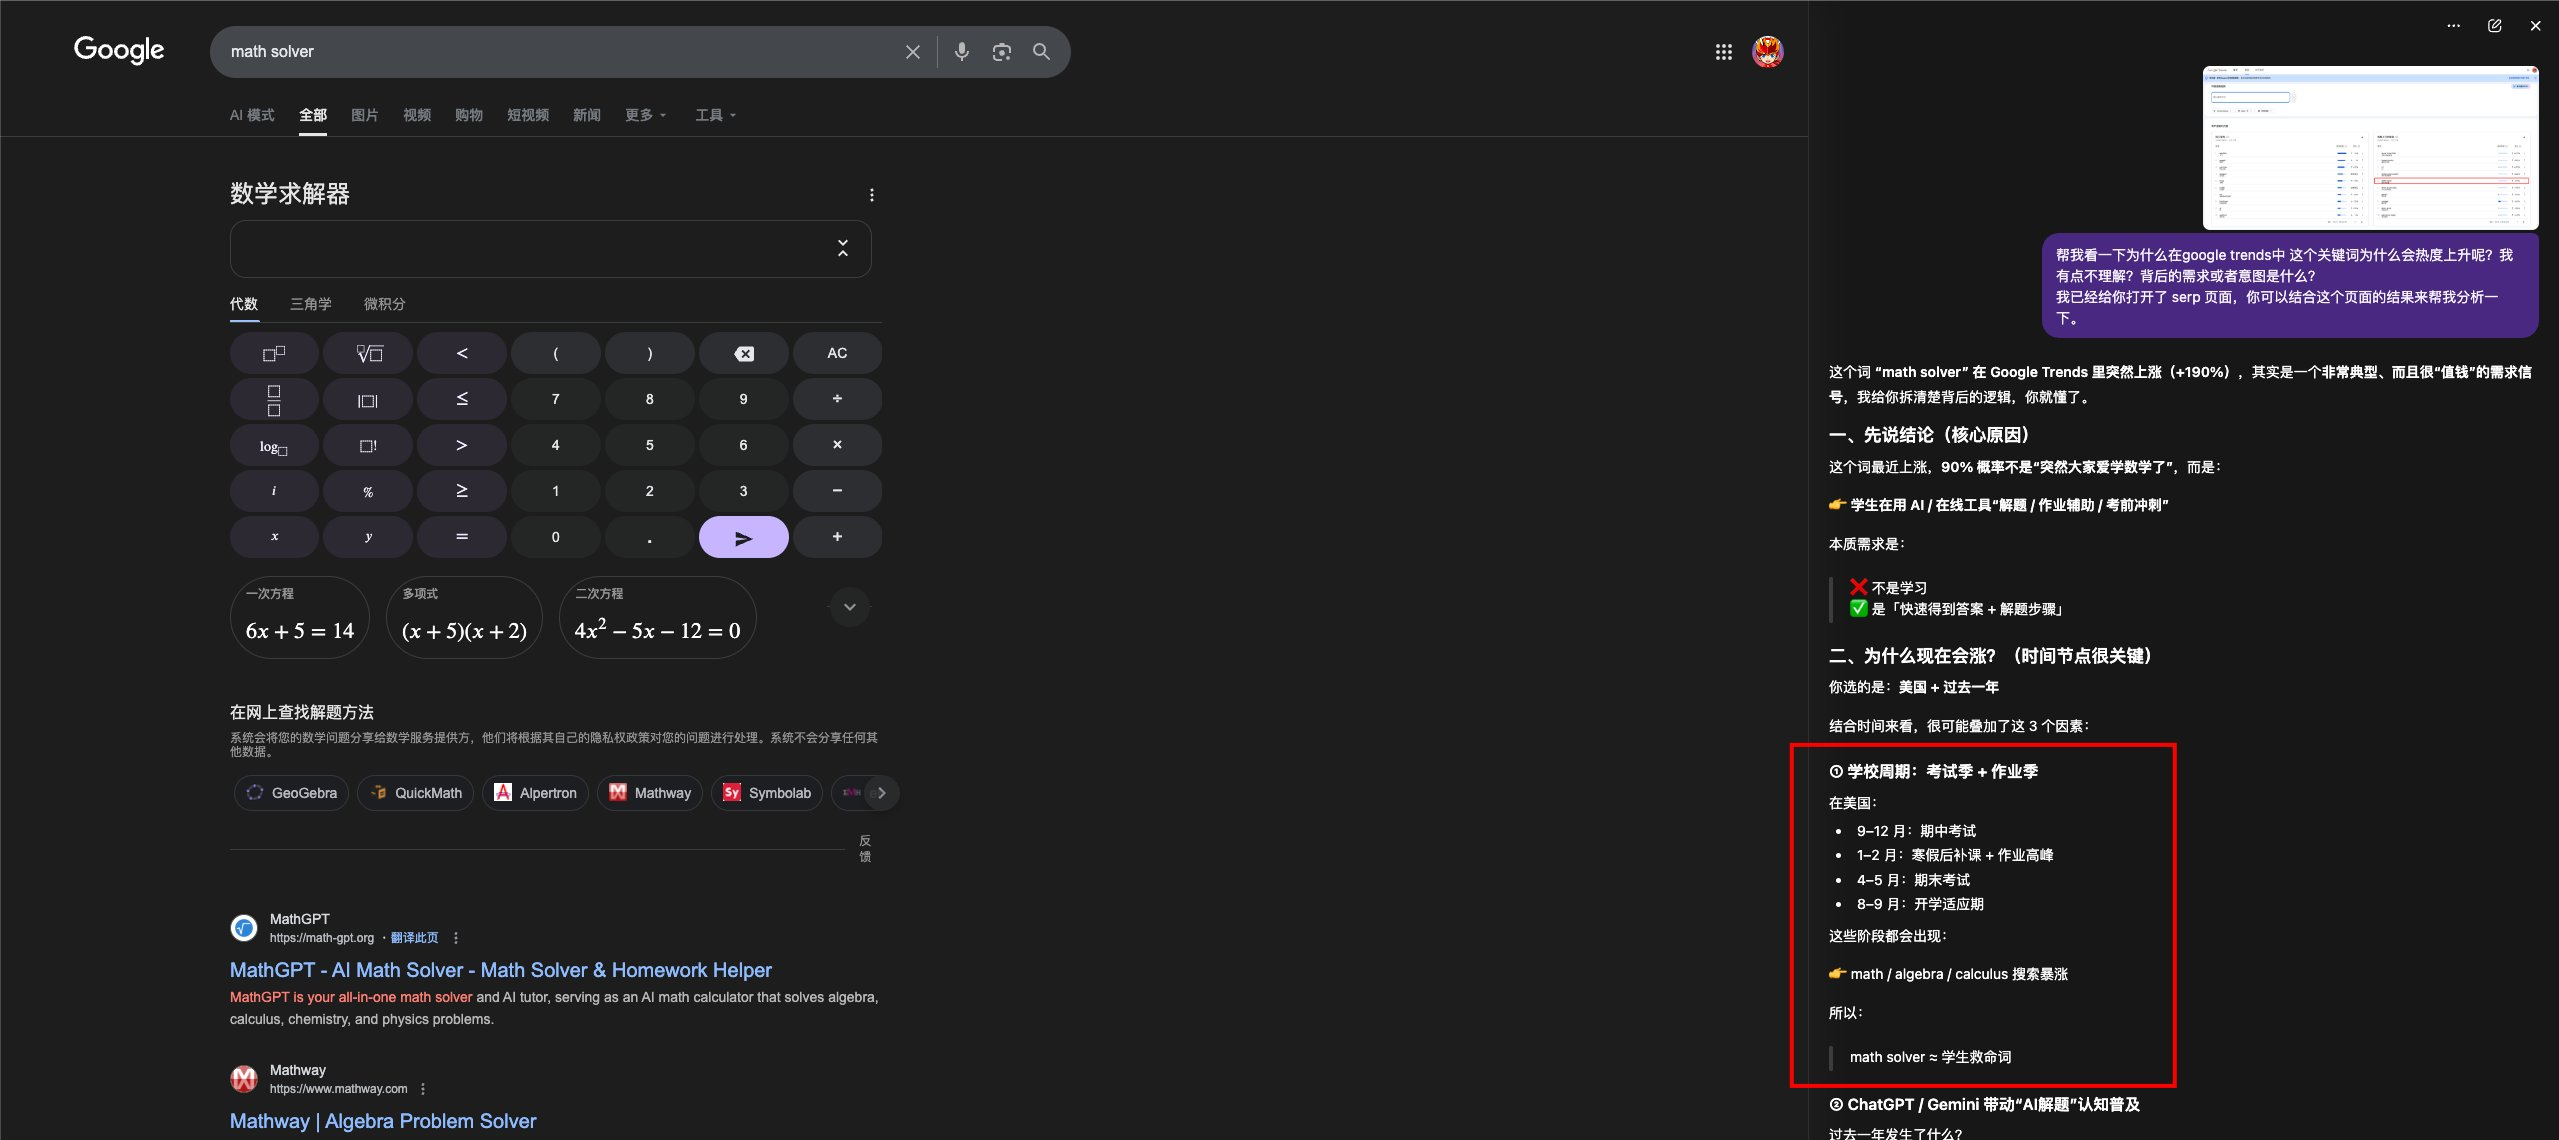Click the voice search microphone icon
Image resolution: width=2559 pixels, height=1140 pixels.
click(961, 52)
